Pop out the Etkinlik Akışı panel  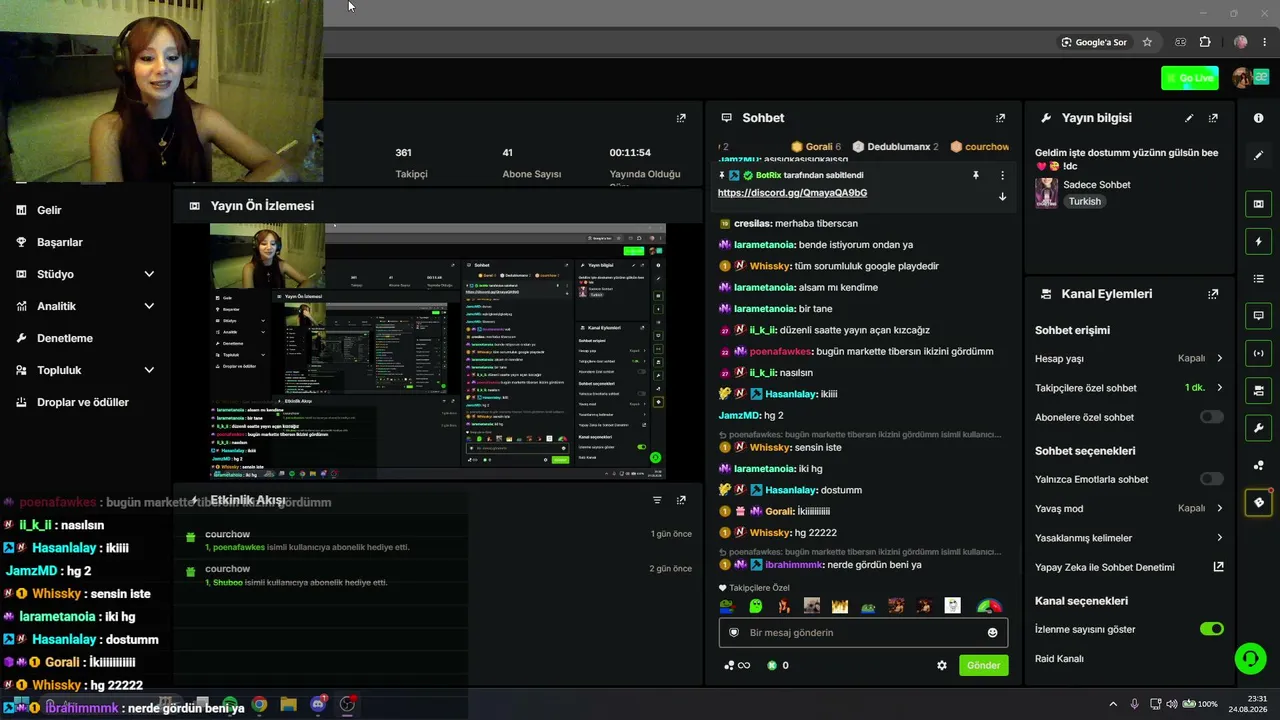pos(681,500)
